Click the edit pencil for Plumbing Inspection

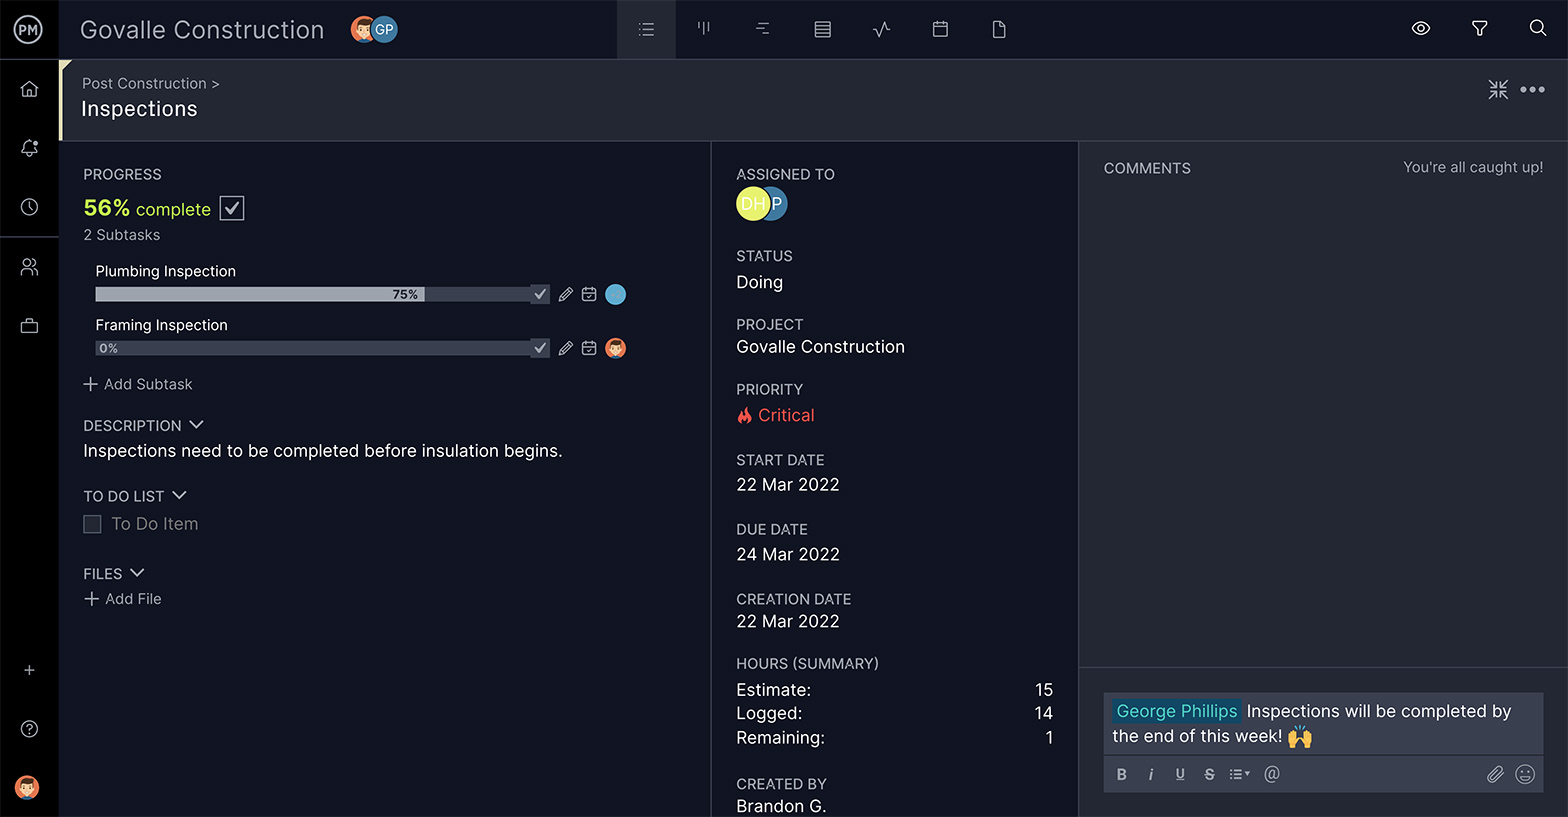(x=566, y=294)
